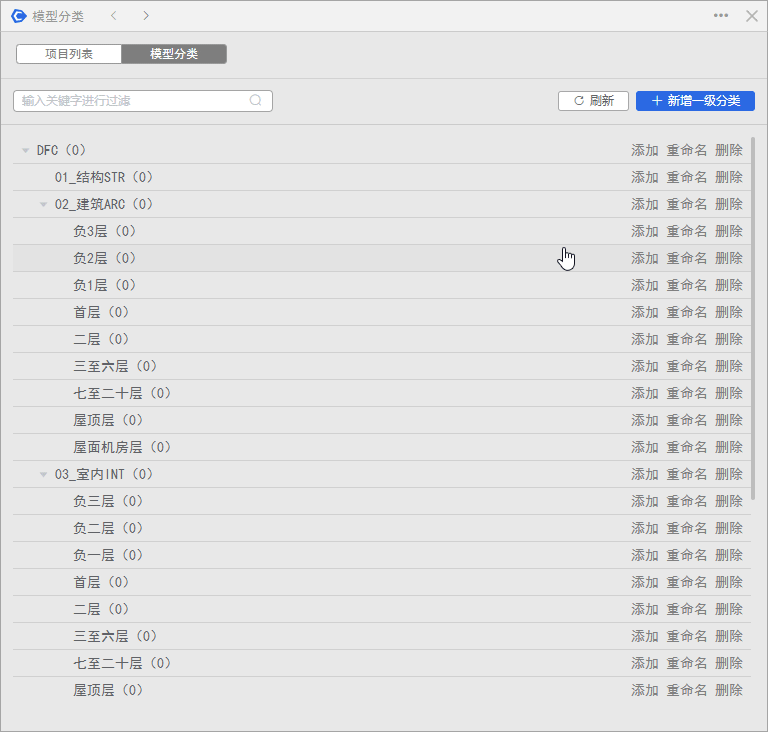Screen dimensions: 768x732
Task: Click the back navigation arrow
Action: 114,16
